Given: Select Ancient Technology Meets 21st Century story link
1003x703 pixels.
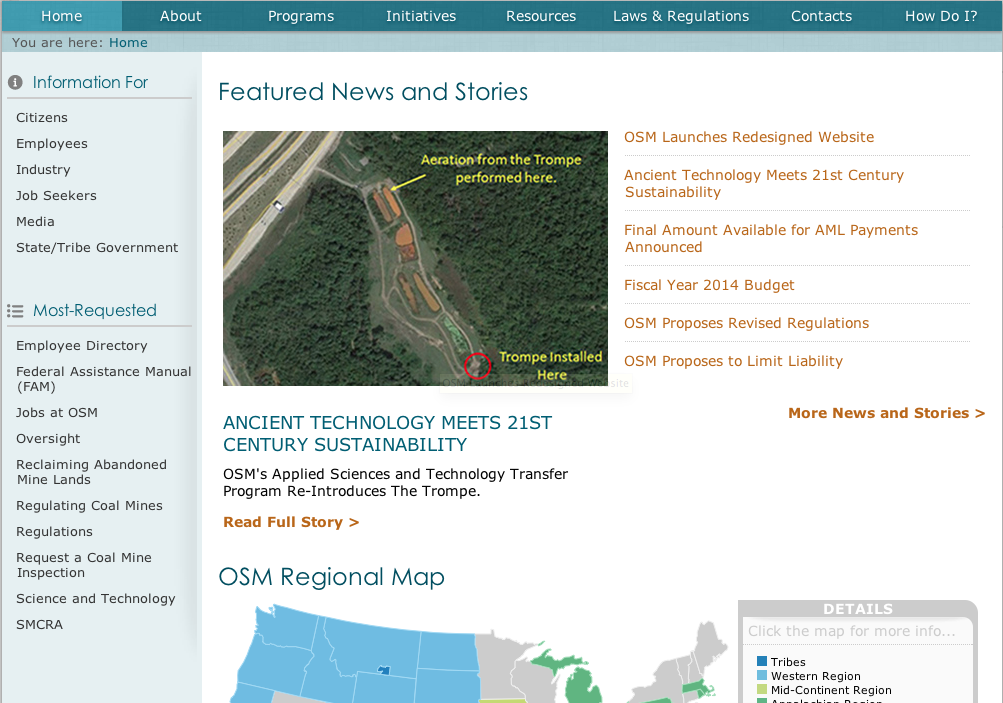Looking at the screenshot, I should 764,184.
